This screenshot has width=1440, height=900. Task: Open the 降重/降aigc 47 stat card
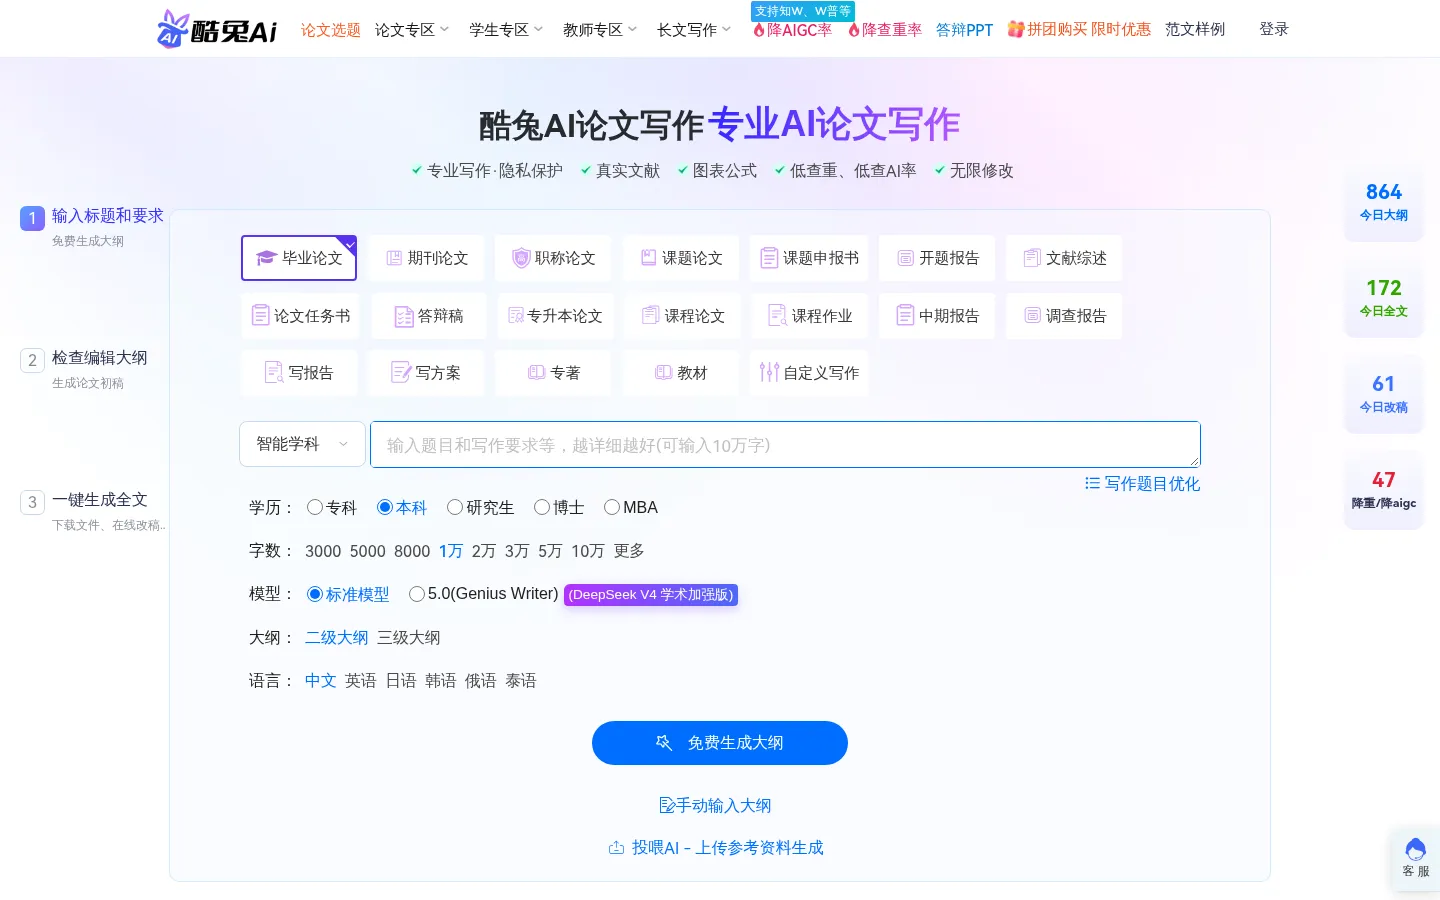pos(1384,490)
